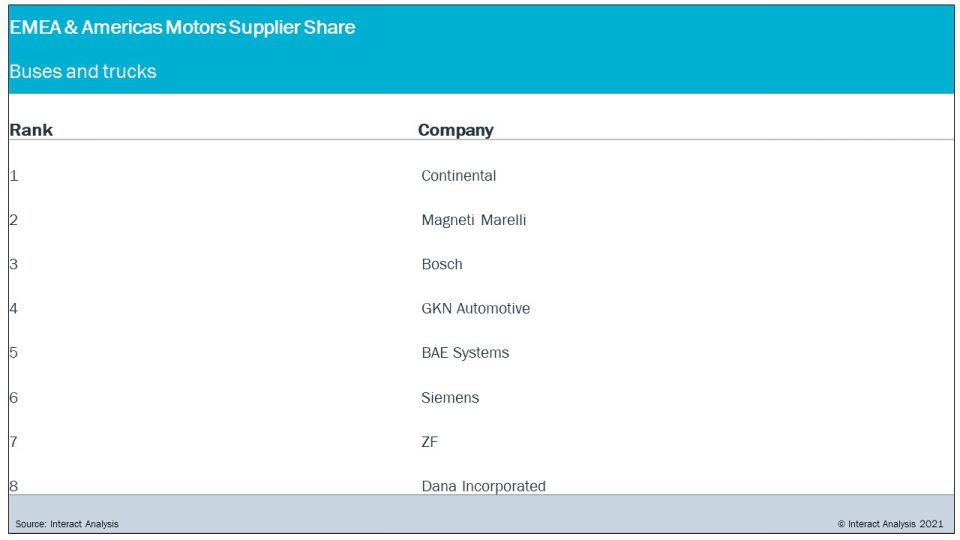This screenshot has height=540, width=960.
Task: Click the 'EMEA & Americas Motors Supplier Share' title
Action: tap(182, 28)
